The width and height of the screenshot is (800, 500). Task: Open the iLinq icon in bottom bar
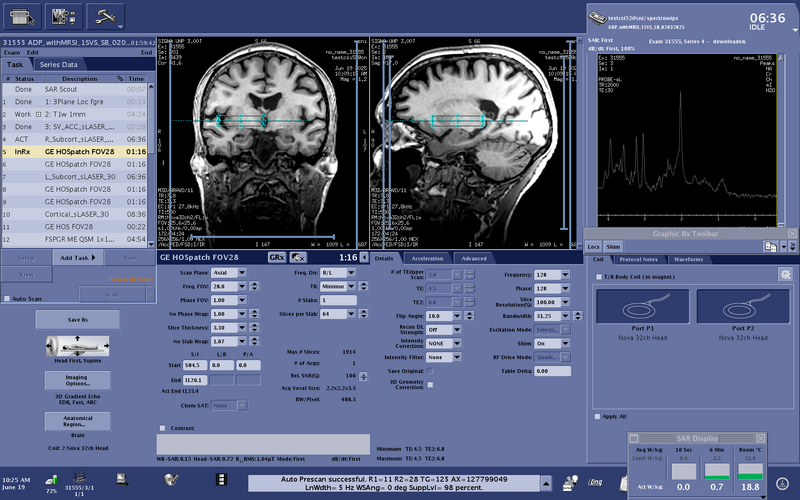click(595, 482)
